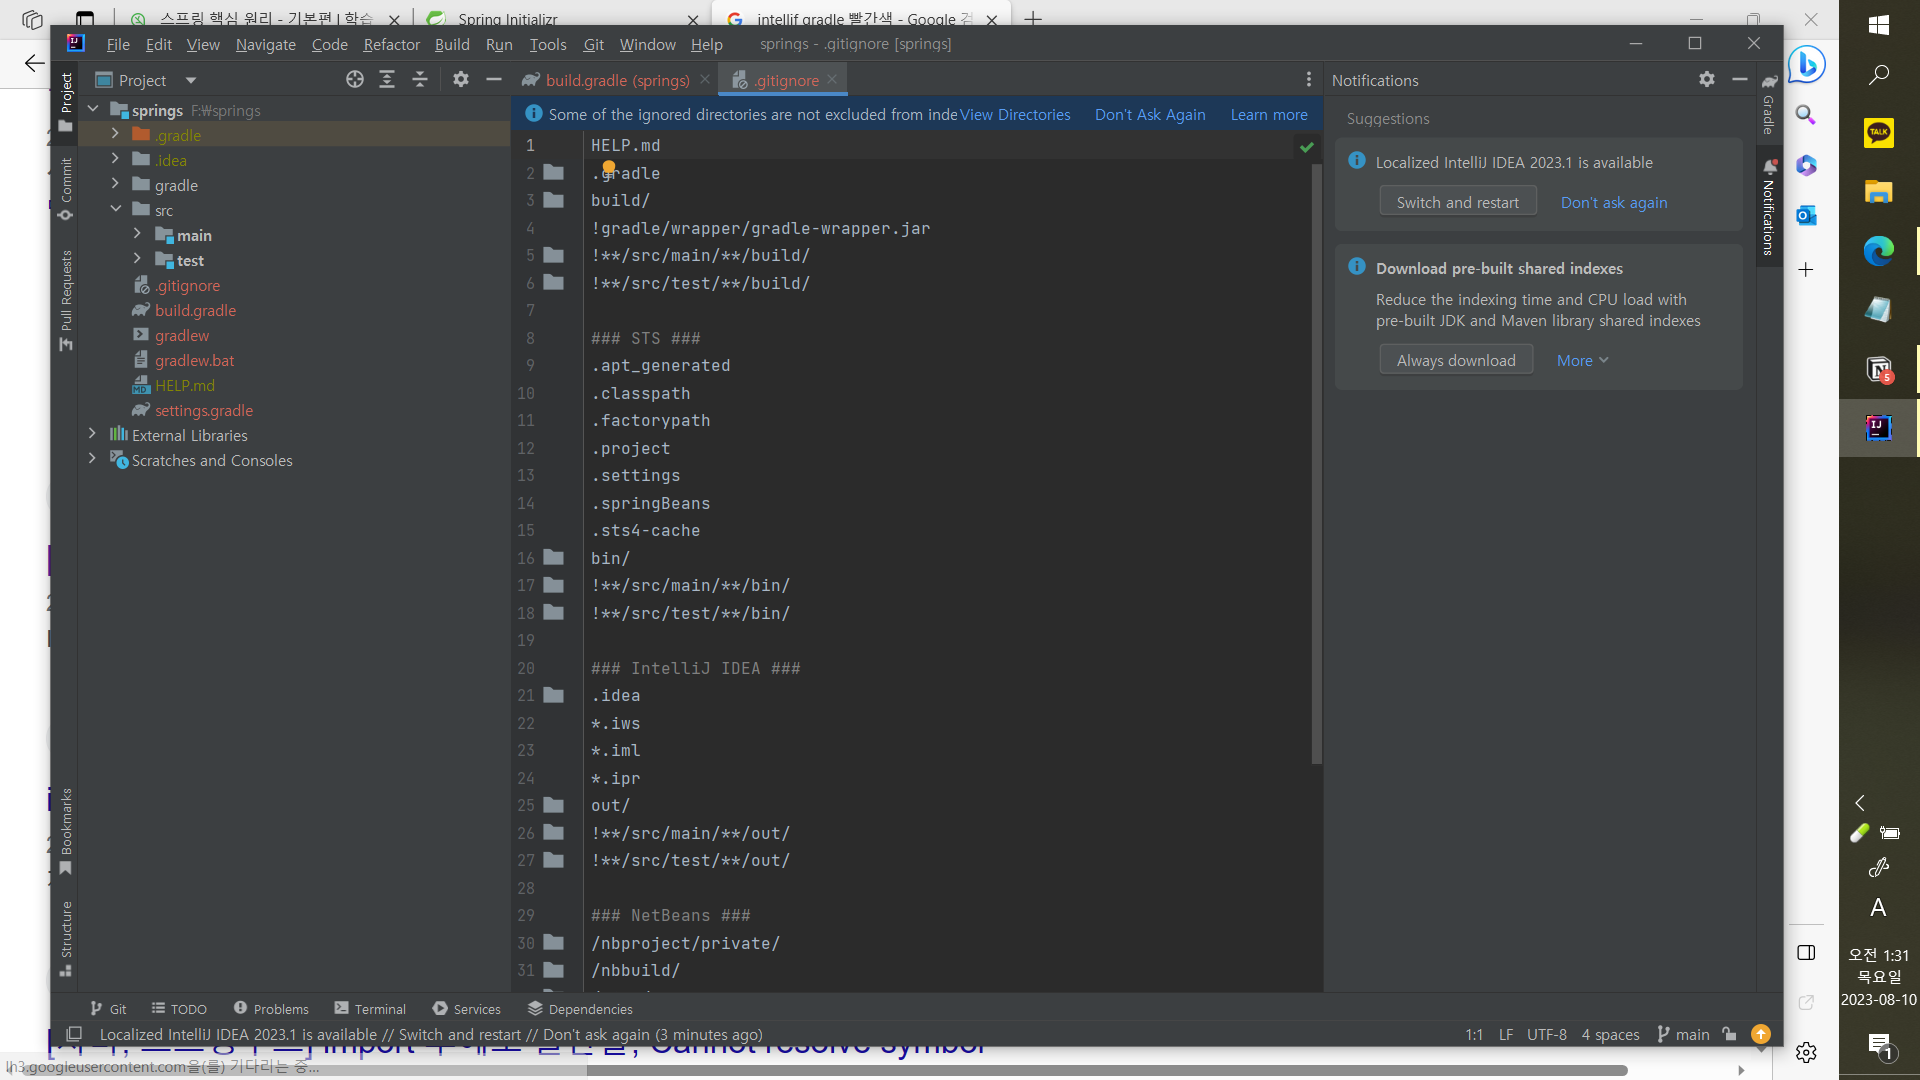This screenshot has height=1080, width=1920.
Task: Expand the .idea folder in project tree
Action: (x=115, y=160)
